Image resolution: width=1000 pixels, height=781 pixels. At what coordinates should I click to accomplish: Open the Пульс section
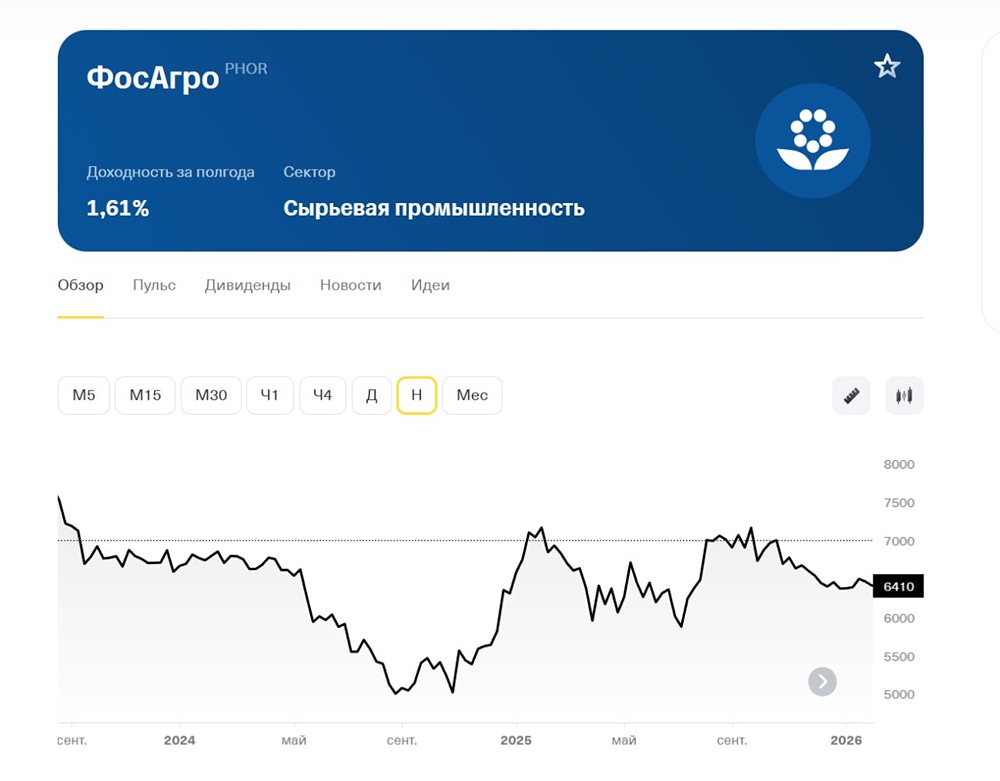pos(153,285)
